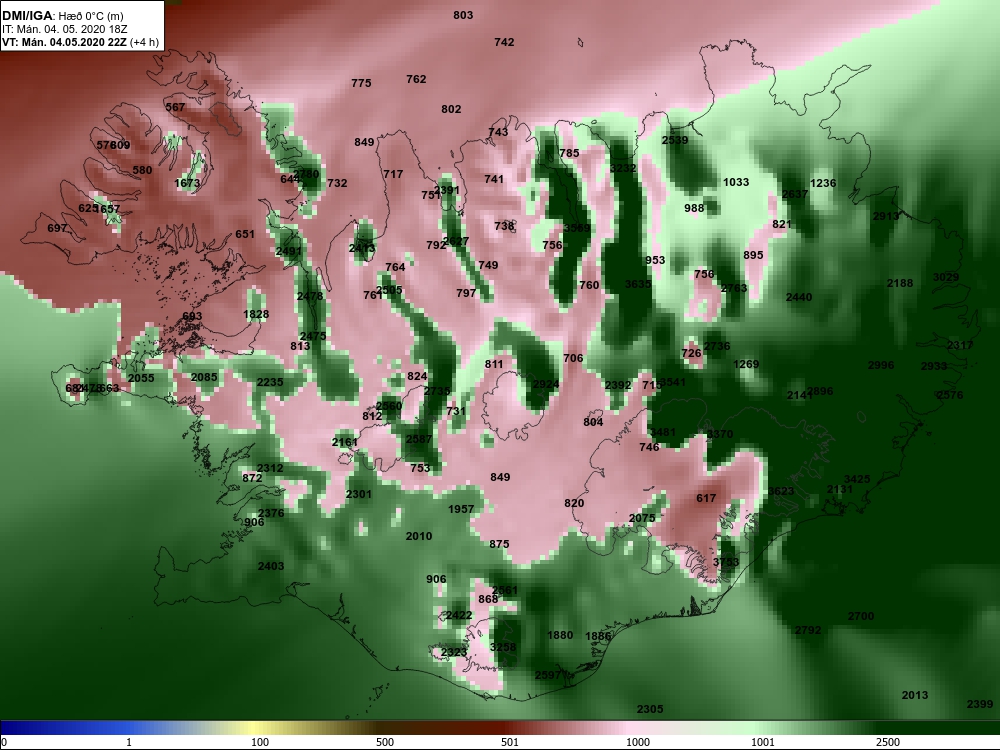1000x750 pixels.
Task: Click the map value 2700
Action: pos(860,616)
